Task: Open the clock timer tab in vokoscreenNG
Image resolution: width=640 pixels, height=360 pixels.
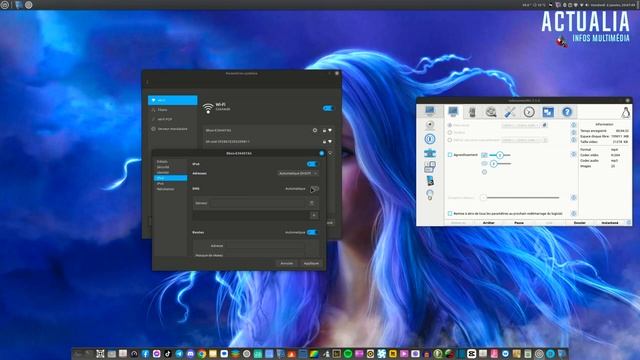Action: (529, 111)
